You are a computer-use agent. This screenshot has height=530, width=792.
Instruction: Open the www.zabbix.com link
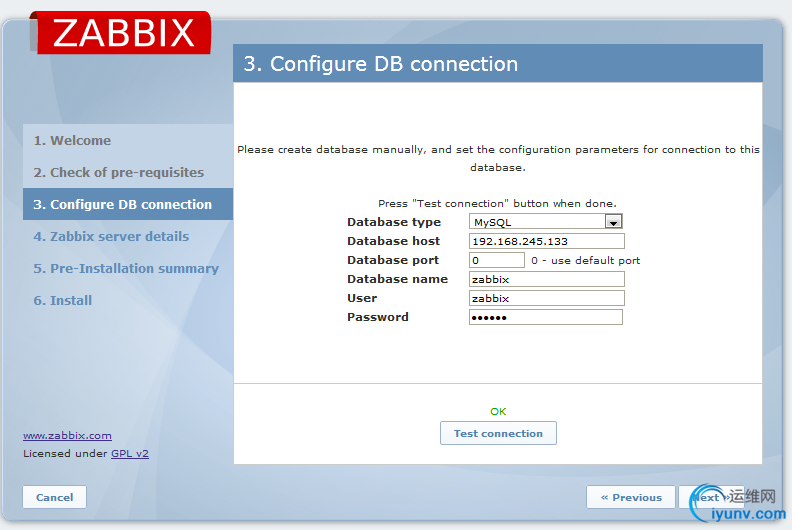pyautogui.click(x=67, y=436)
